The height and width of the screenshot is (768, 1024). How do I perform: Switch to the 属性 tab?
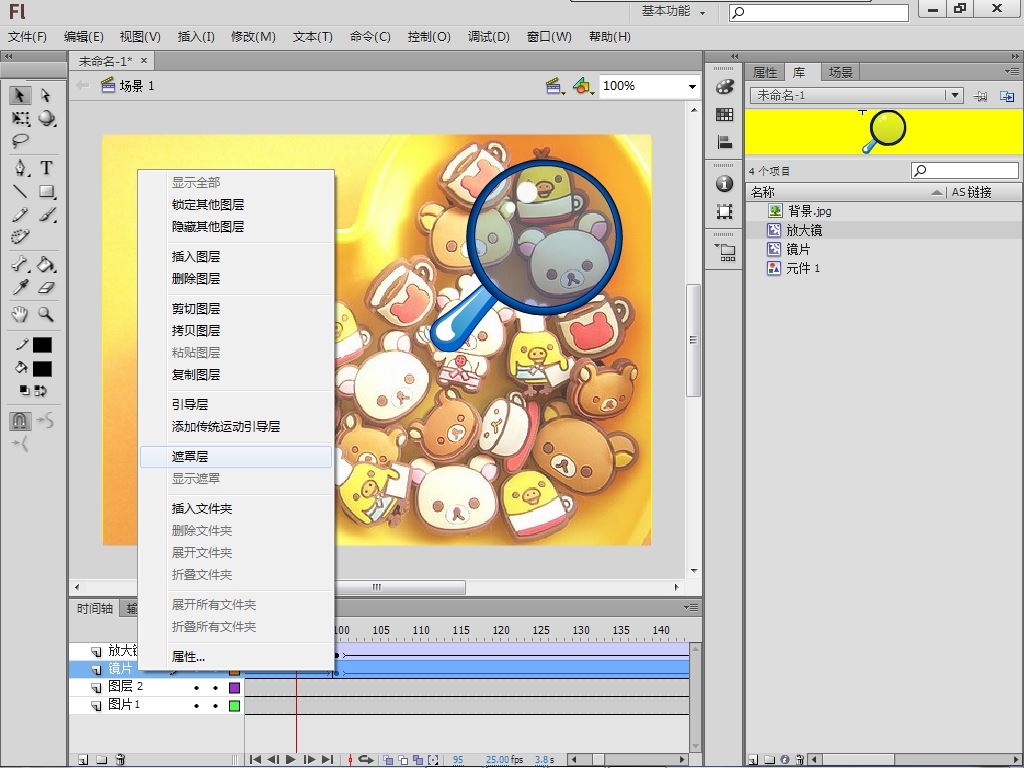tap(765, 72)
